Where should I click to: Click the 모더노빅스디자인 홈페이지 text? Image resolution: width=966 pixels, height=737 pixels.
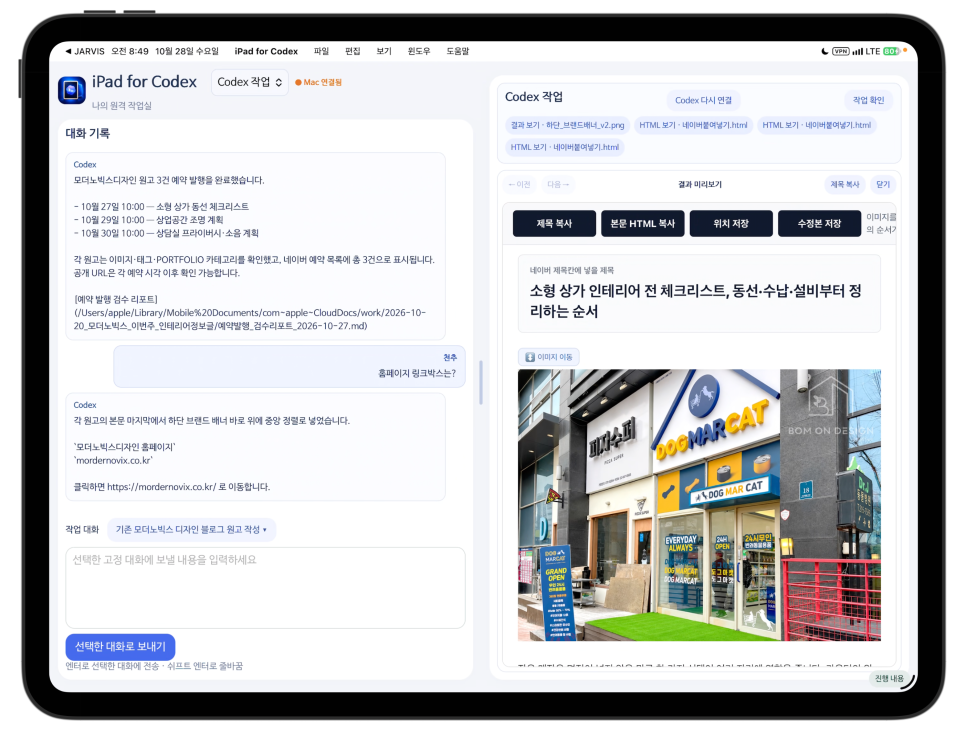tap(124, 447)
